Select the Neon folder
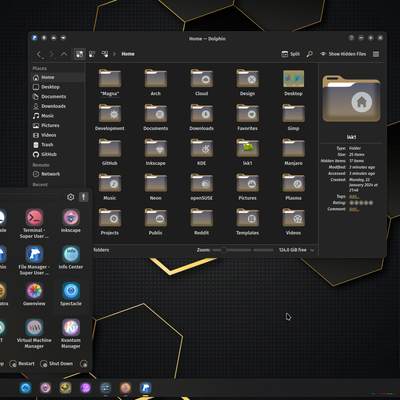The width and height of the screenshot is (400, 400). tap(156, 187)
